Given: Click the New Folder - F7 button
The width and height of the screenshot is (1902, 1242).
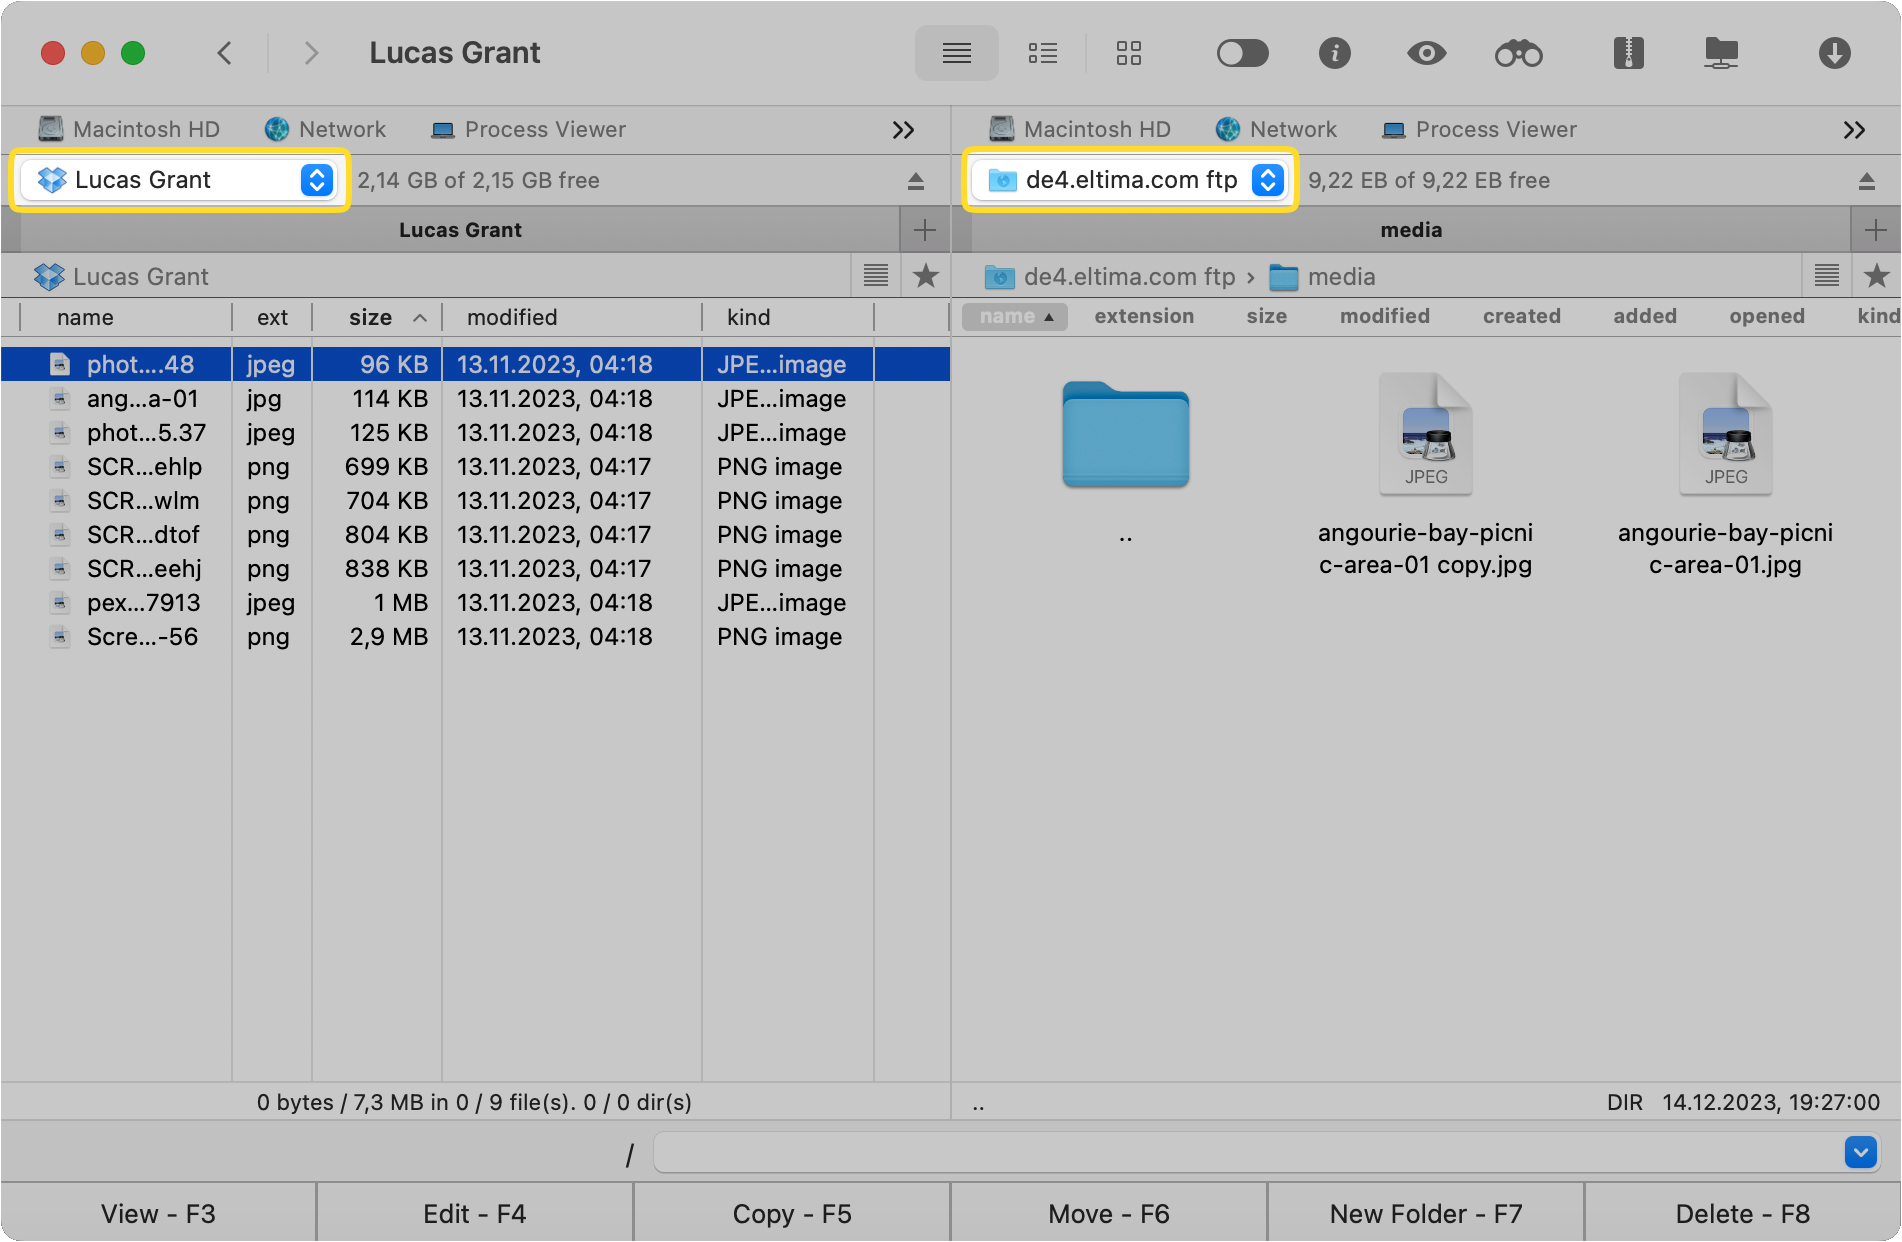Looking at the screenshot, I should pyautogui.click(x=1425, y=1213).
